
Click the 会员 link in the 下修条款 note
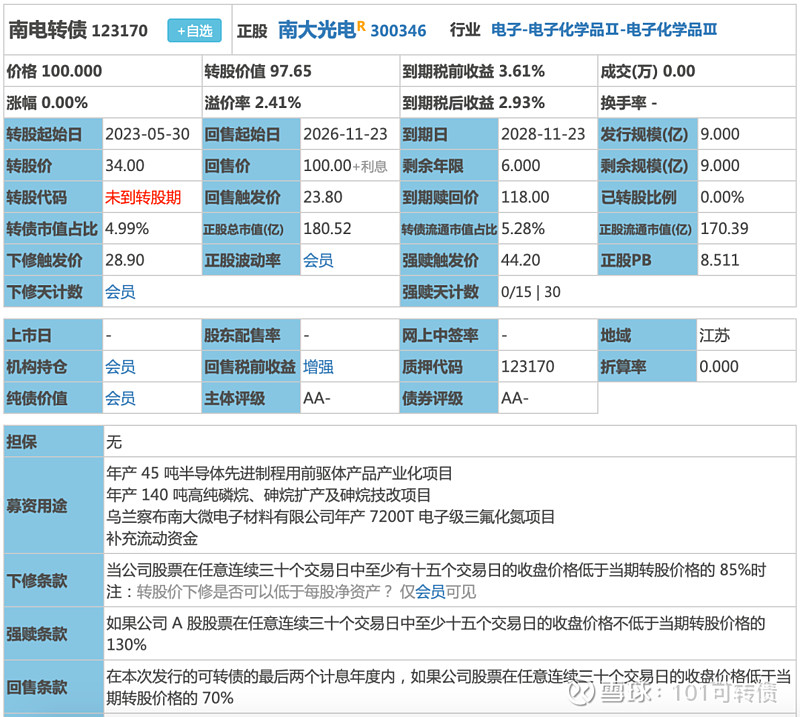tap(430, 592)
